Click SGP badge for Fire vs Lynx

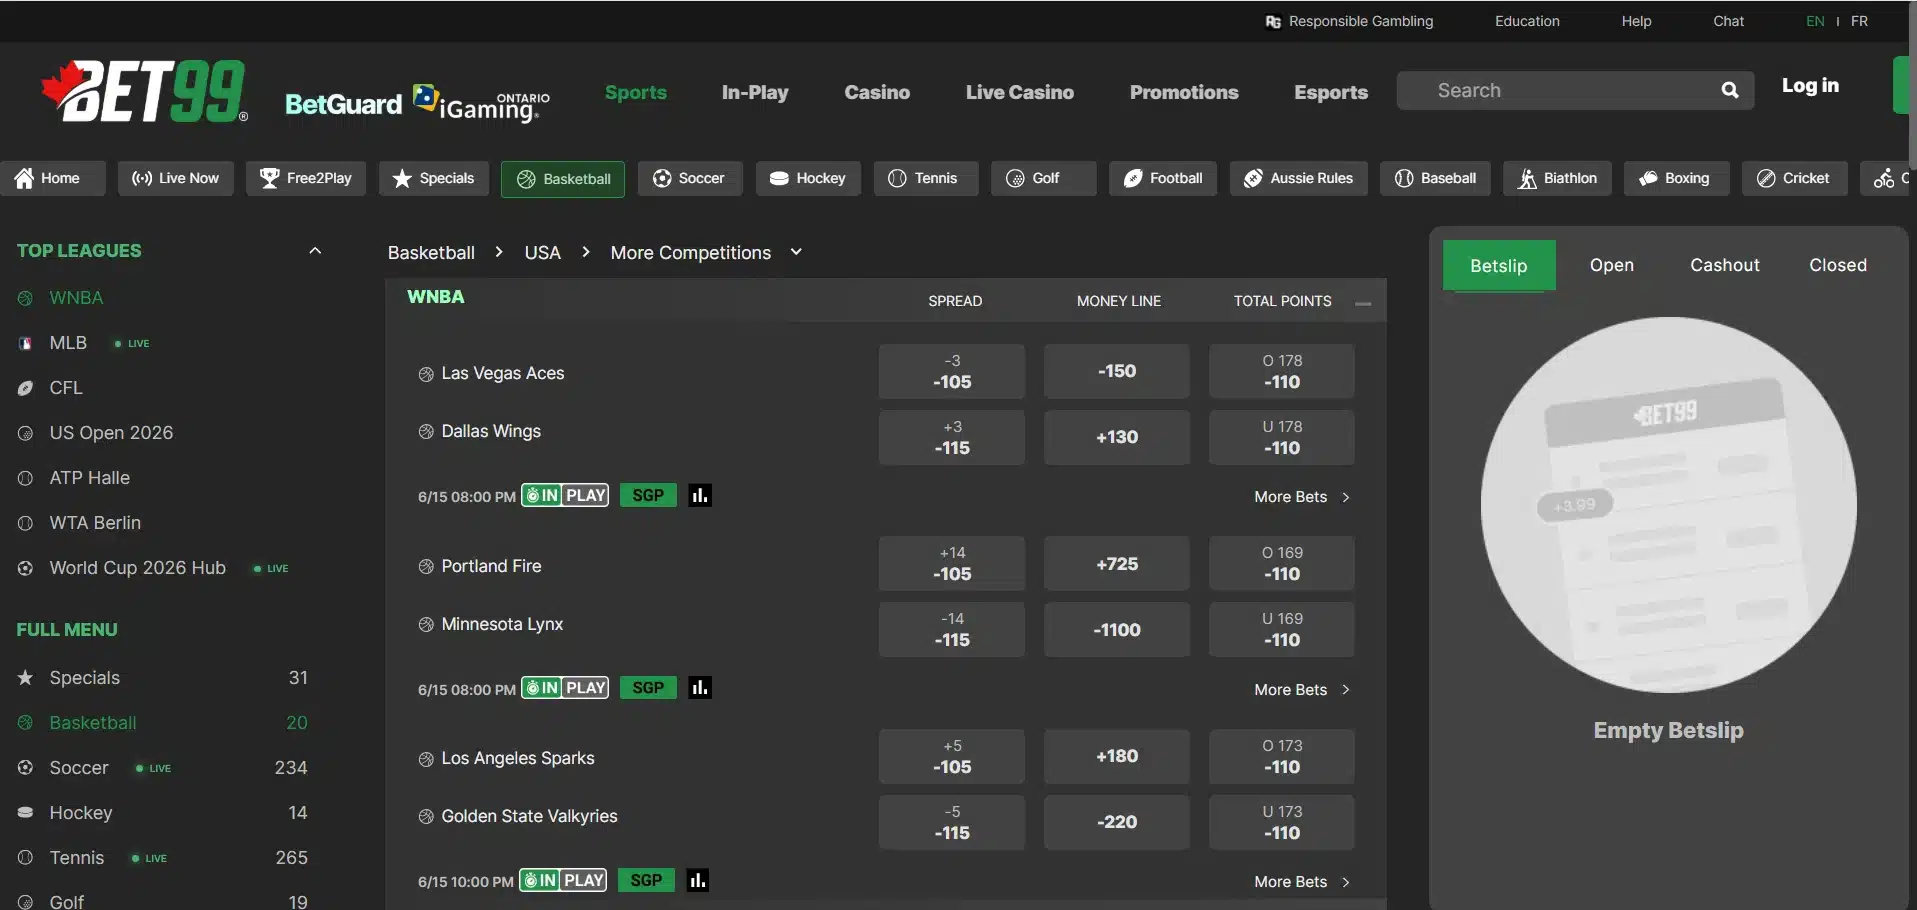[x=648, y=688]
